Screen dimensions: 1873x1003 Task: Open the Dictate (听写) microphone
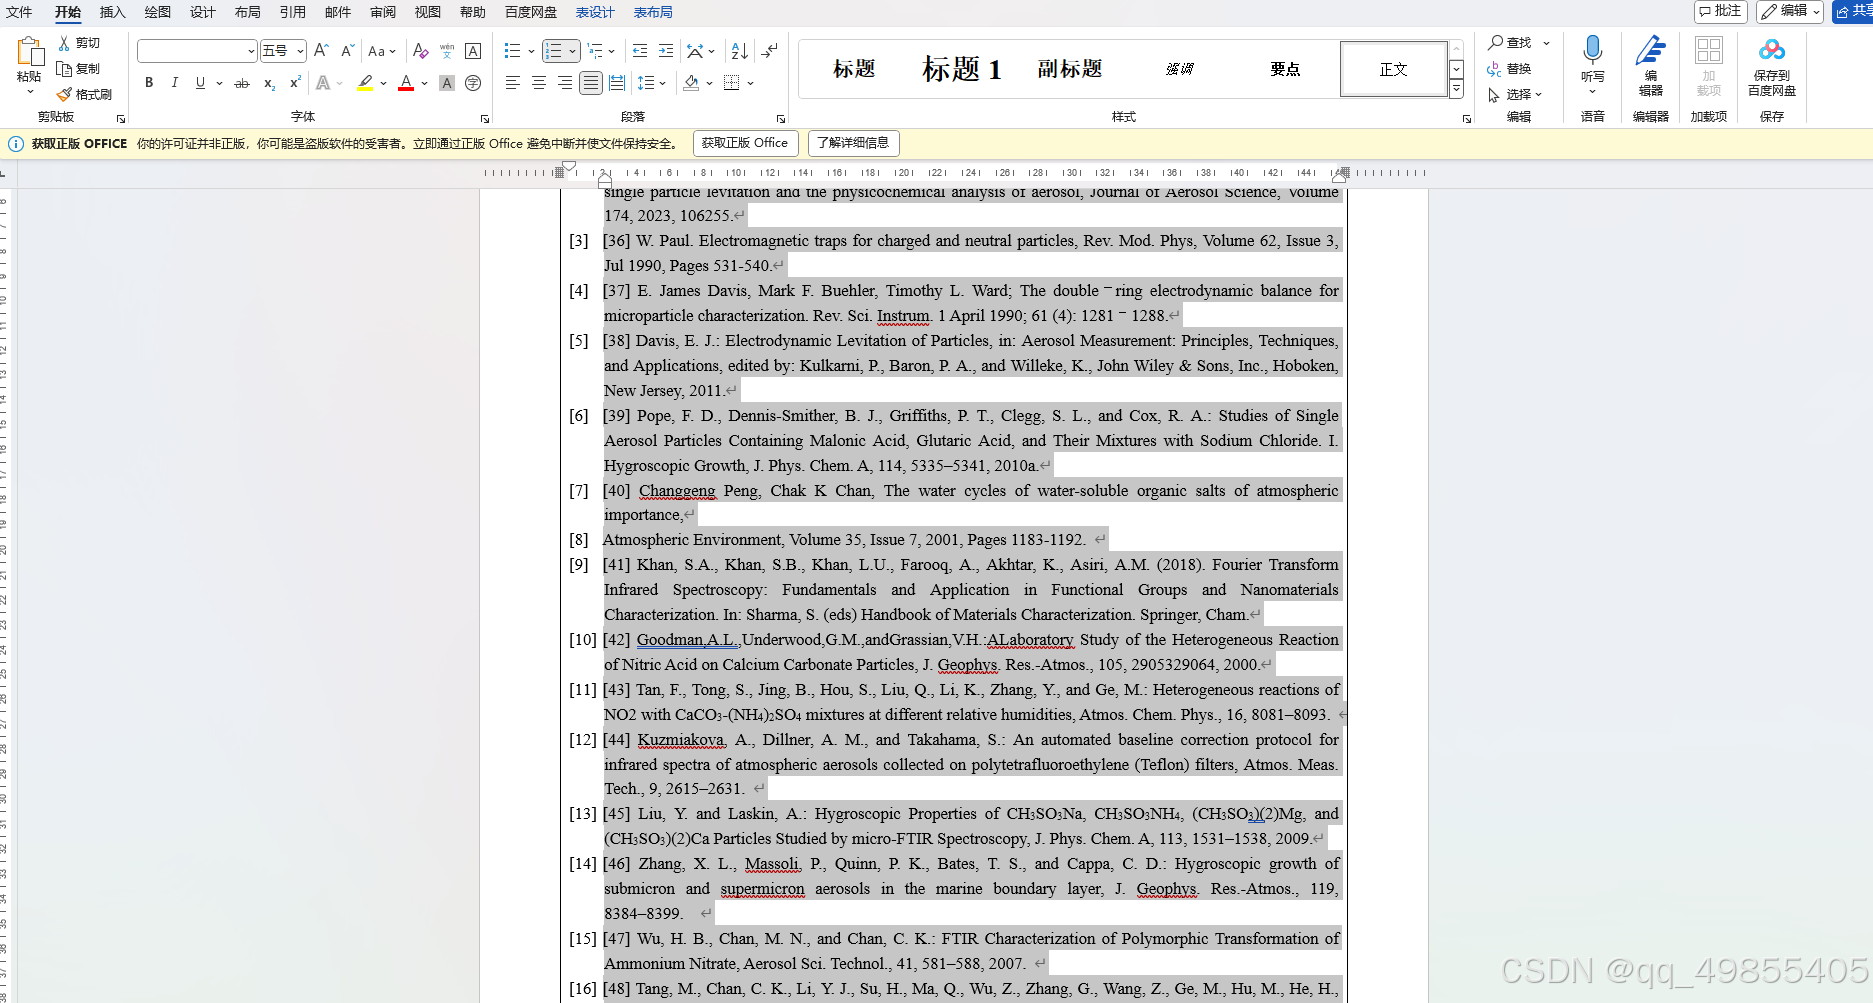pos(1592,51)
